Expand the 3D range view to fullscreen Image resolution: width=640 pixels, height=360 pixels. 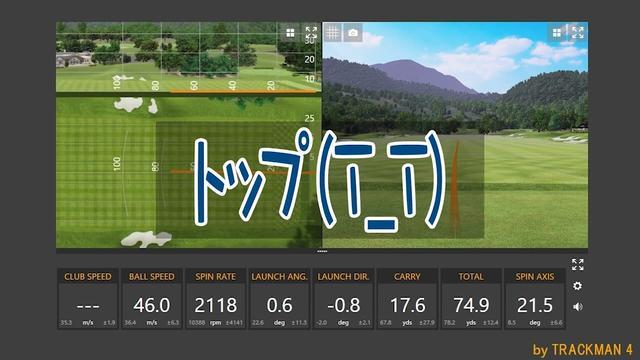pos(578,32)
